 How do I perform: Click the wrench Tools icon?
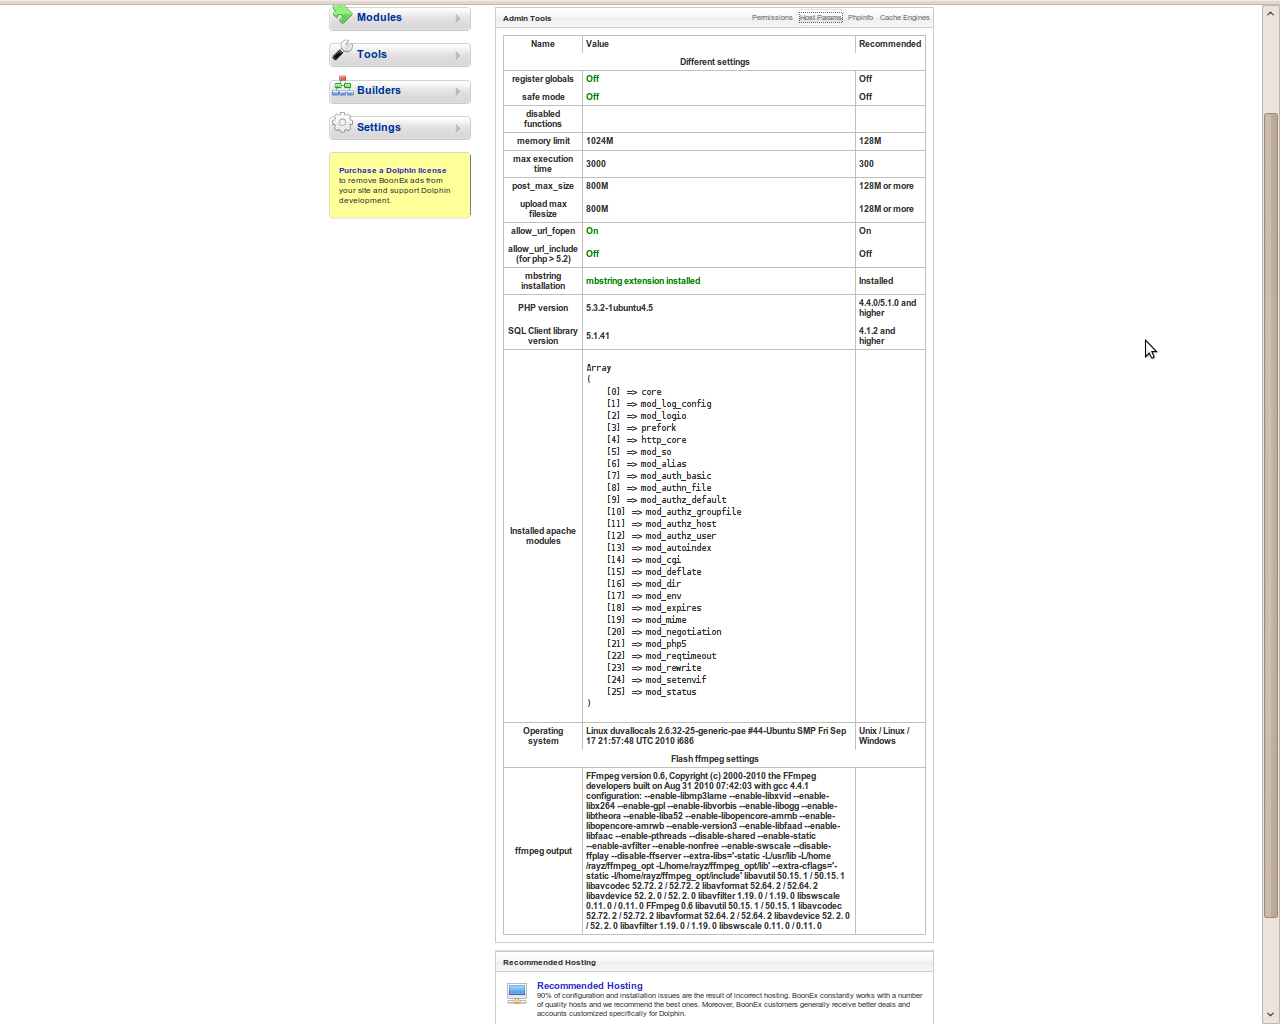tap(342, 50)
